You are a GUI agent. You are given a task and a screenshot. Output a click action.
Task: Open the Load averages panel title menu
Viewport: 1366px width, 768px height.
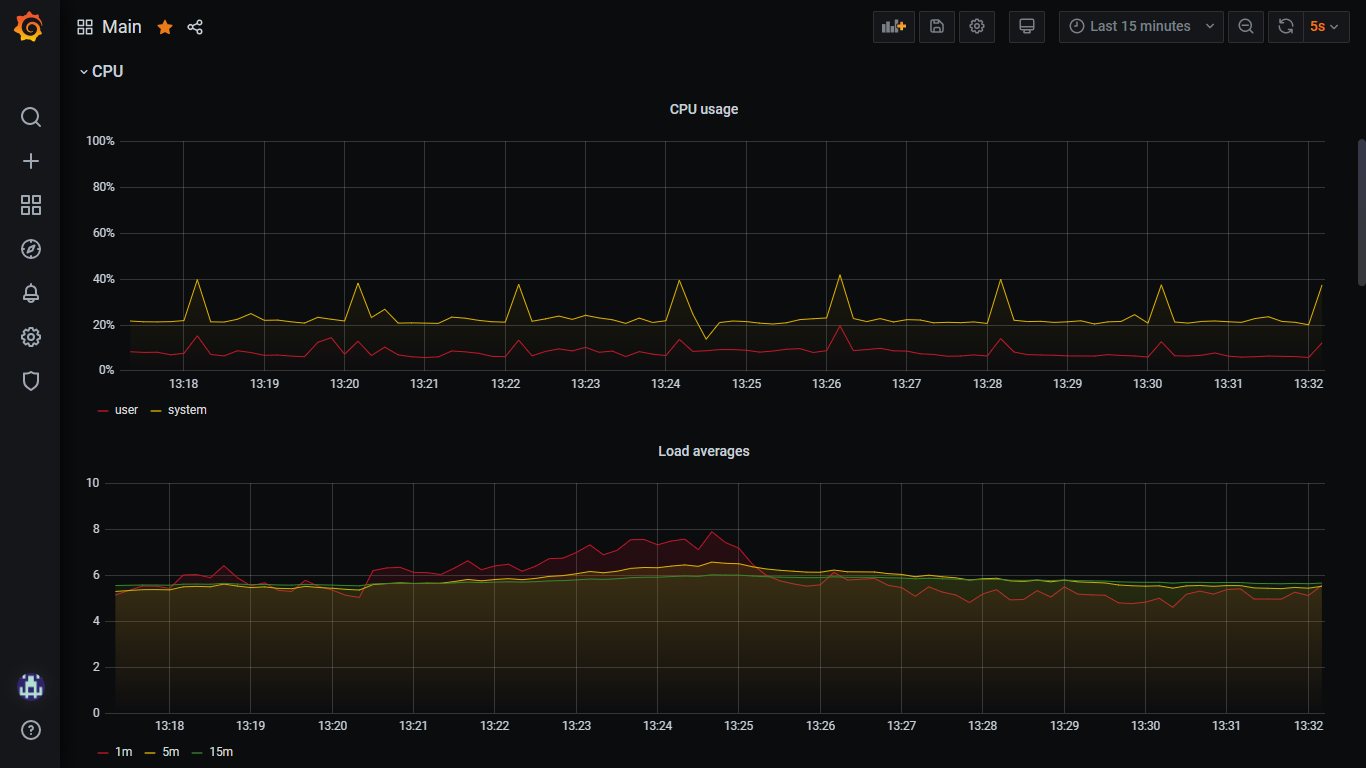(704, 451)
